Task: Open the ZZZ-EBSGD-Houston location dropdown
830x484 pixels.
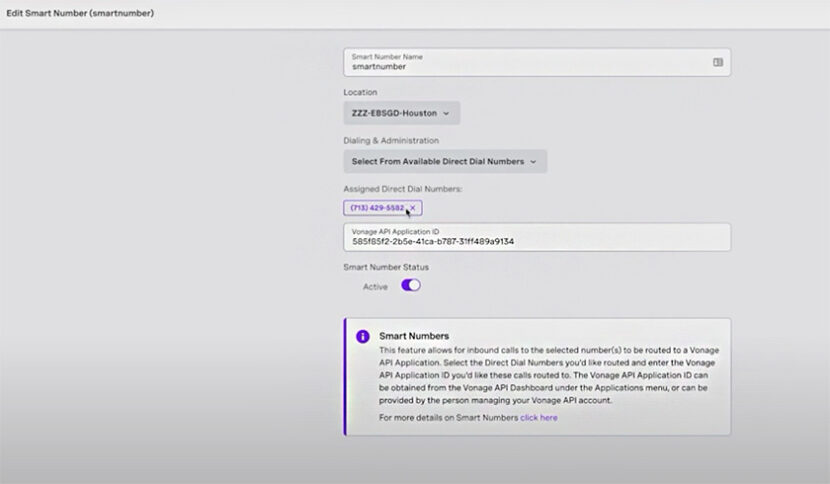Action: tap(401, 113)
